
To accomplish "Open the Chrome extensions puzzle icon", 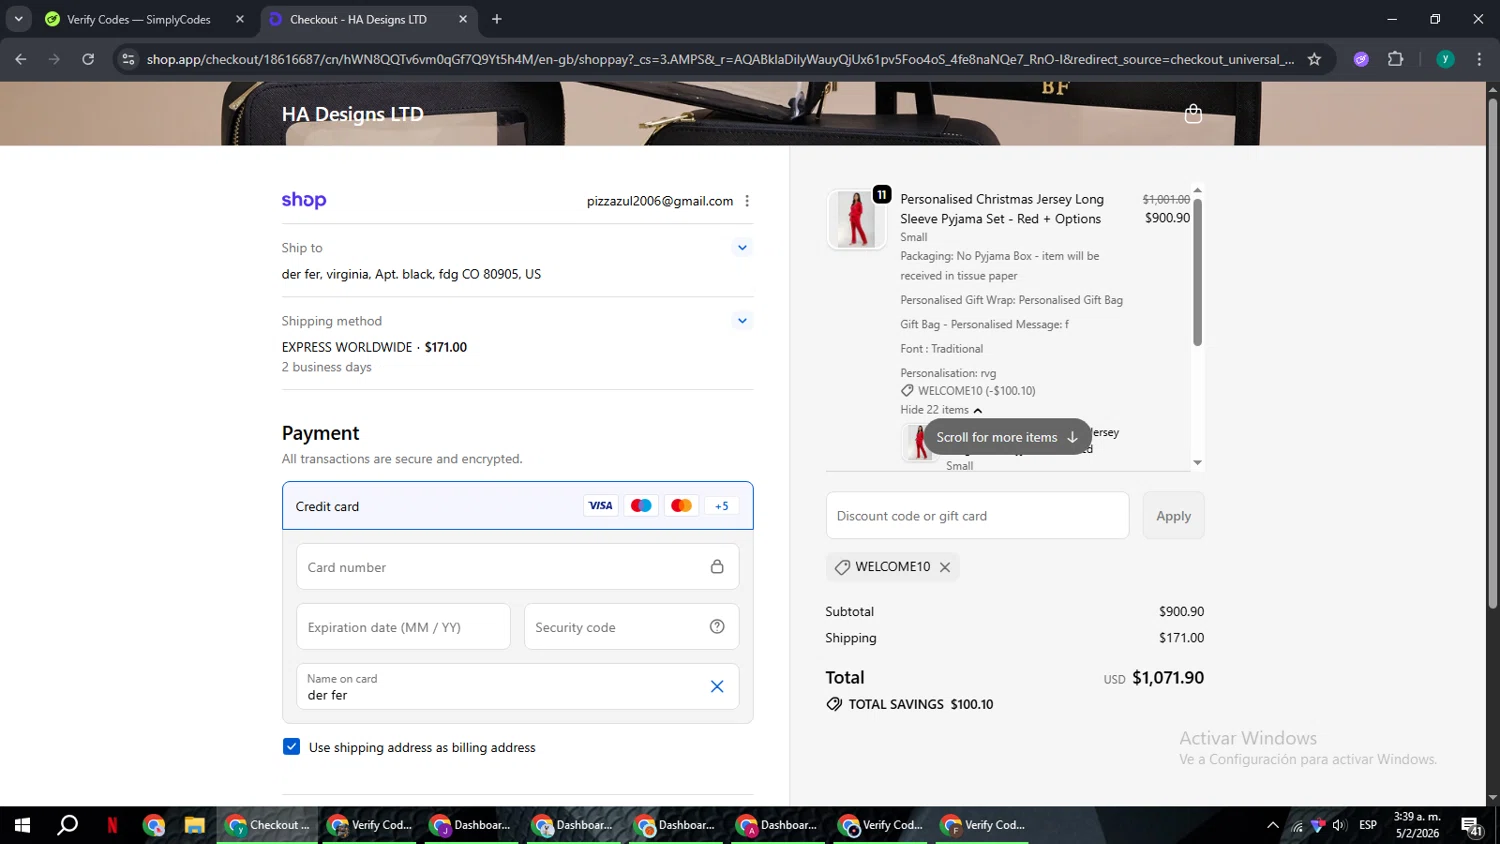I will (x=1396, y=59).
